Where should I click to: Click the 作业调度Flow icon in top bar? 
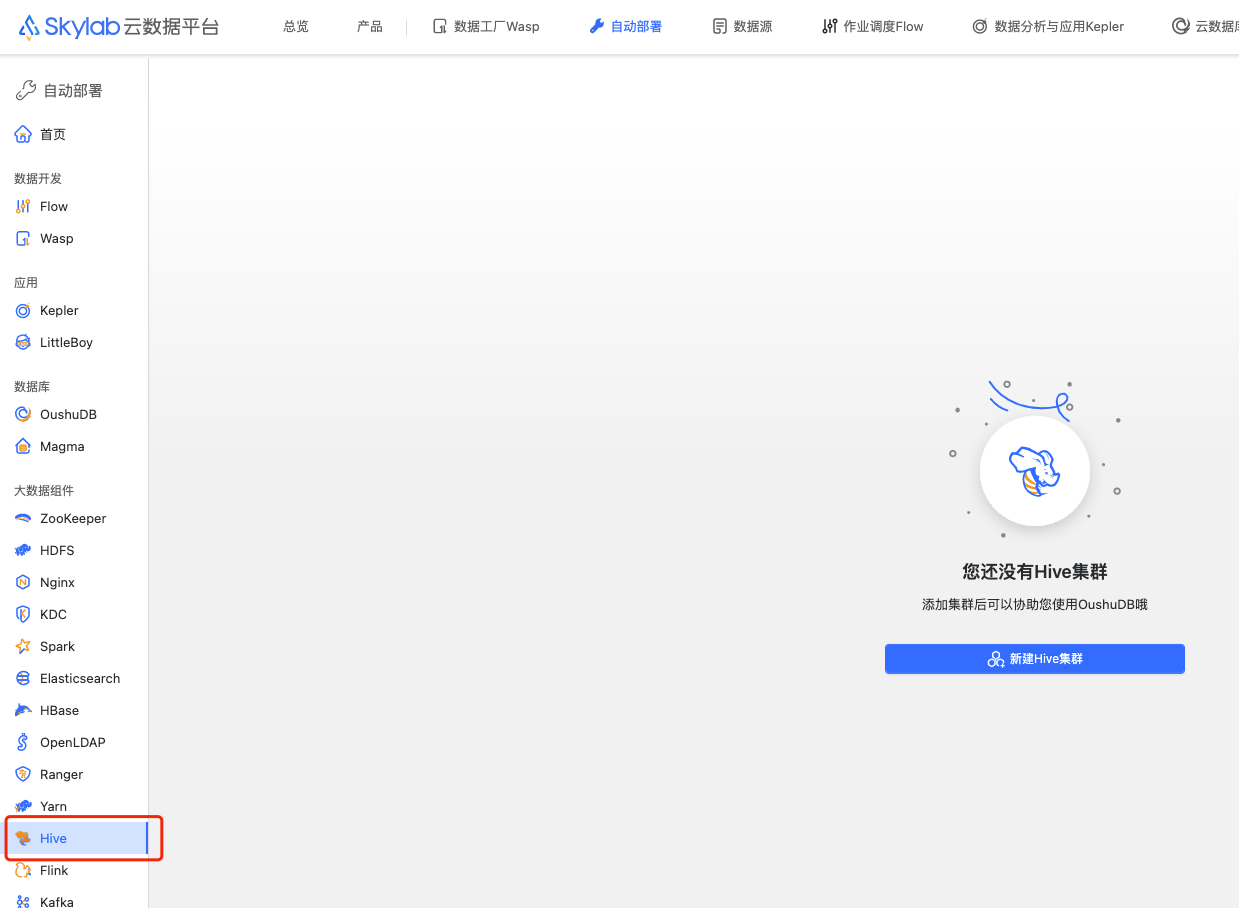(x=830, y=27)
